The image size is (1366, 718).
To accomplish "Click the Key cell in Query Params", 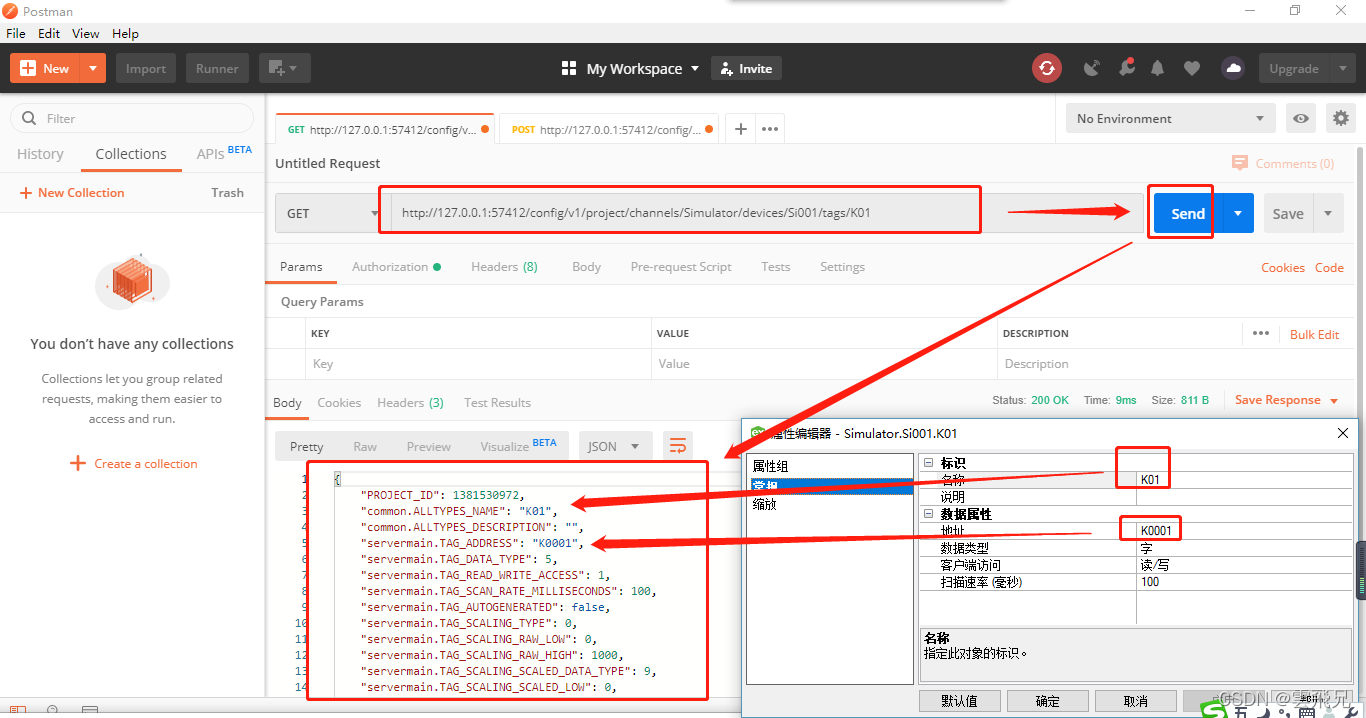I will (479, 364).
